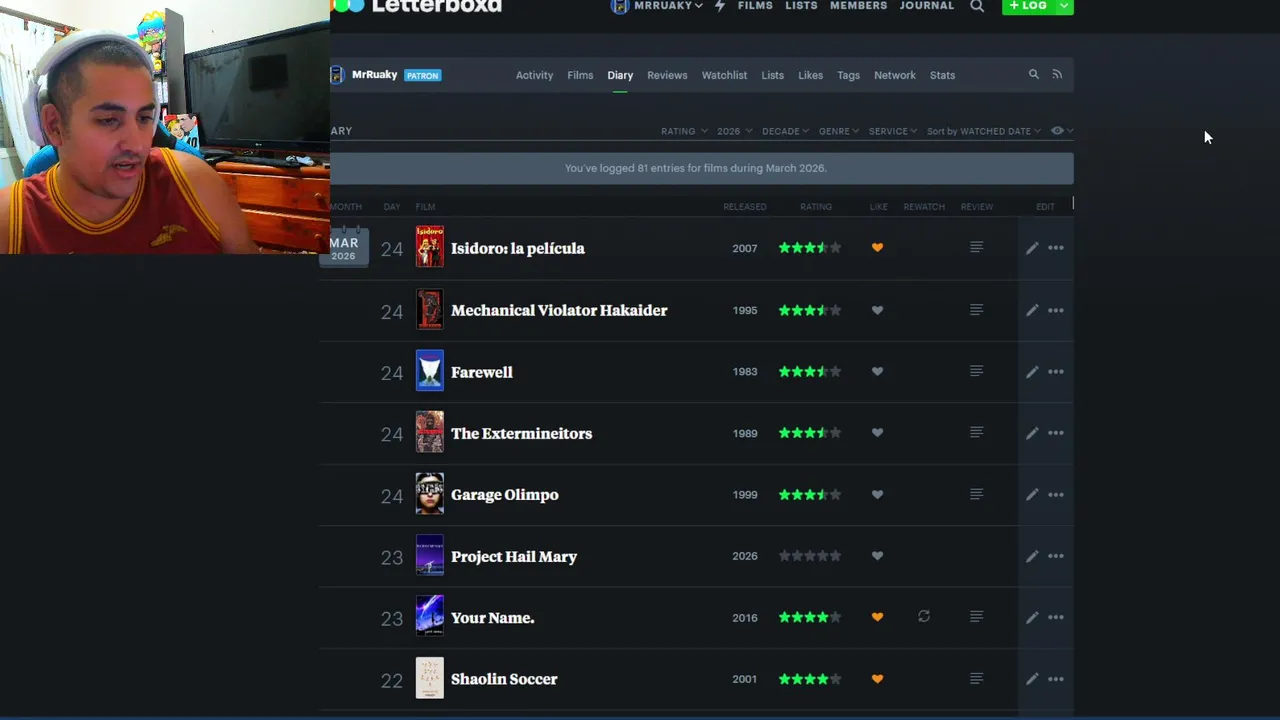Edit the Project Hail Mary entry
The height and width of the screenshot is (720, 1280).
coord(1032,556)
